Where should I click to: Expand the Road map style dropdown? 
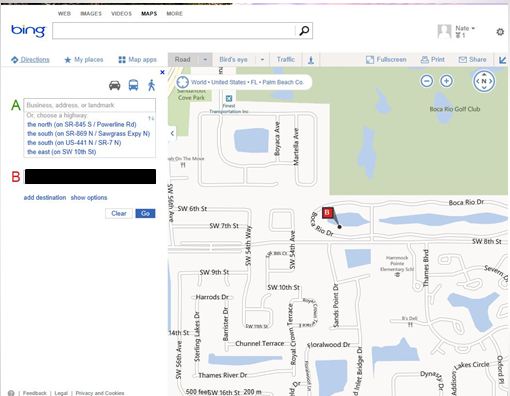tap(205, 60)
